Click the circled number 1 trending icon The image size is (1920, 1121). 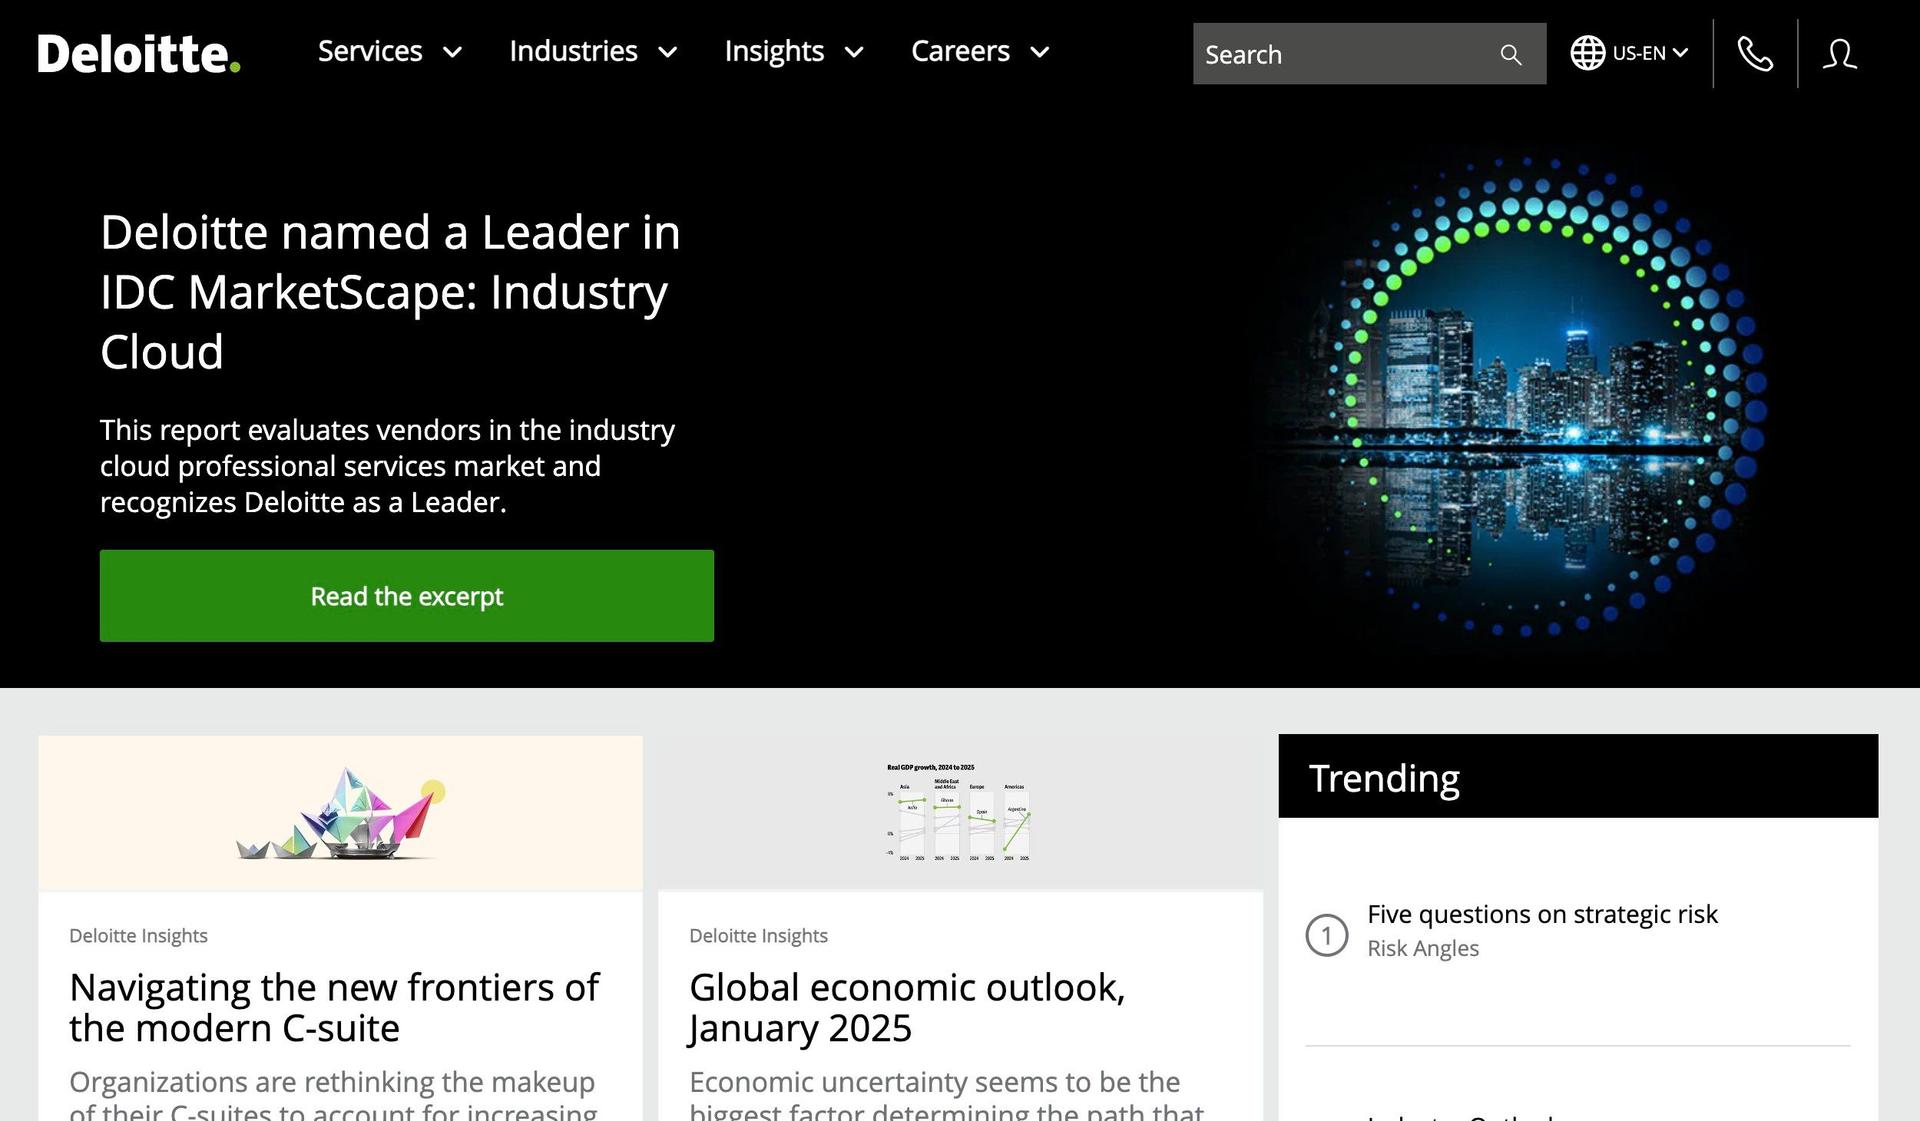(x=1326, y=935)
